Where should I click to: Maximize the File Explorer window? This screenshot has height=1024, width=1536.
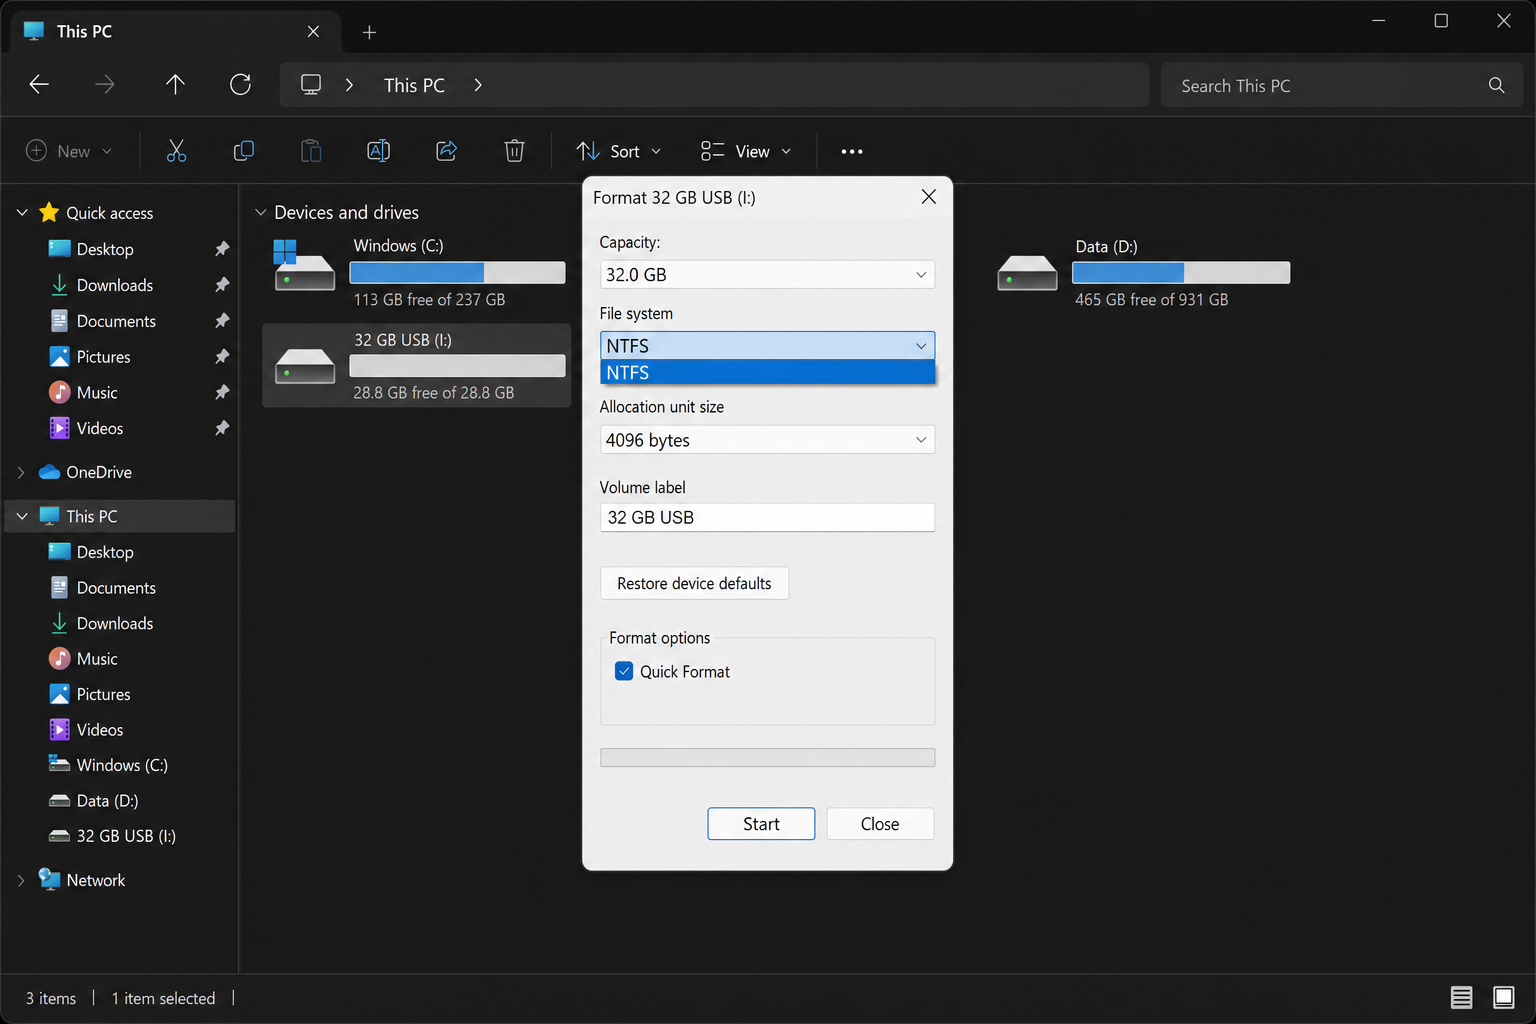[x=1441, y=21]
